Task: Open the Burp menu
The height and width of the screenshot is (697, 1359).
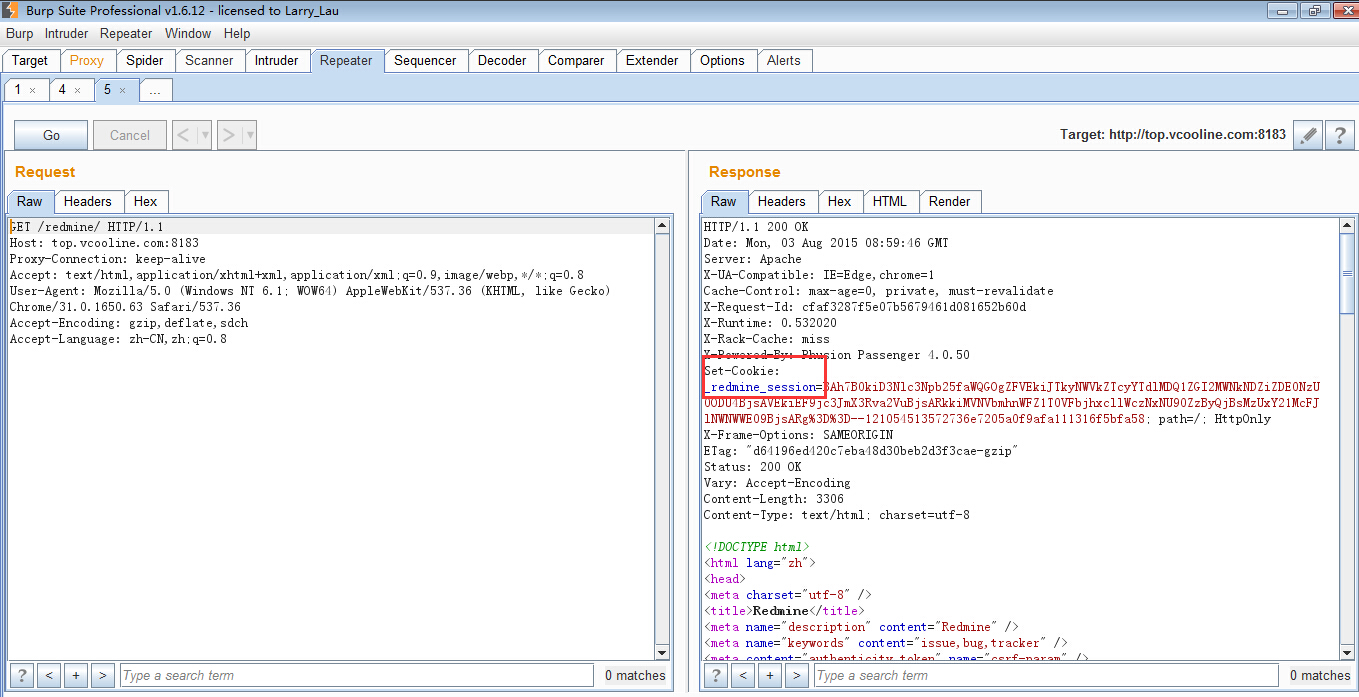Action: [x=19, y=33]
